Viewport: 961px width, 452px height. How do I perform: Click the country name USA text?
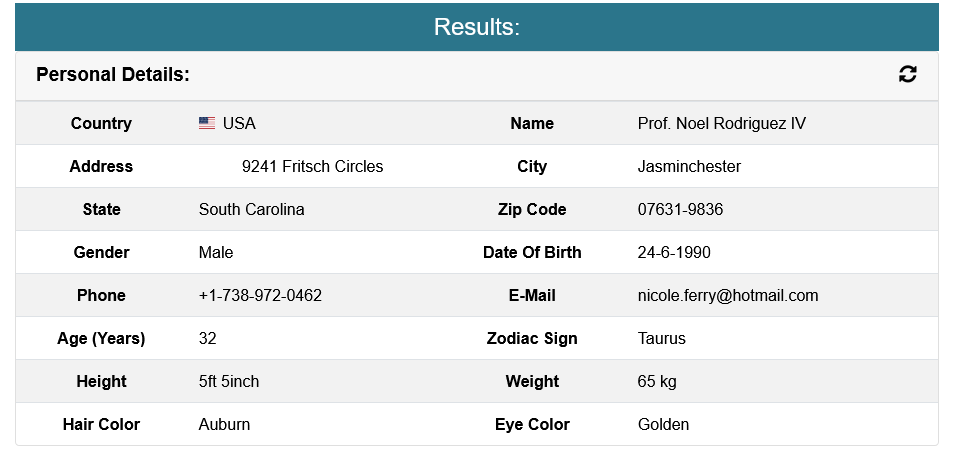[x=239, y=123]
